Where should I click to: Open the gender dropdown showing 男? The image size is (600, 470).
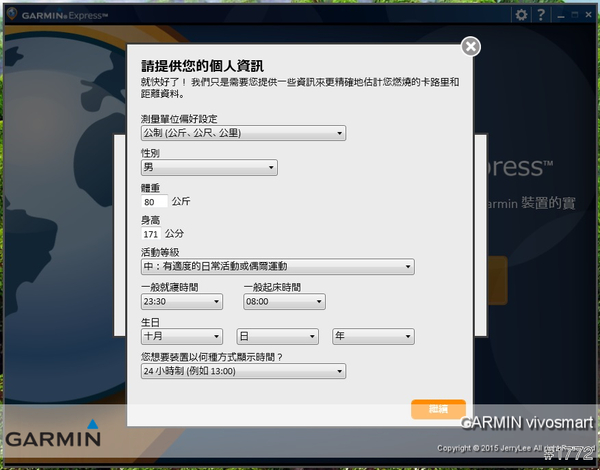pos(209,167)
